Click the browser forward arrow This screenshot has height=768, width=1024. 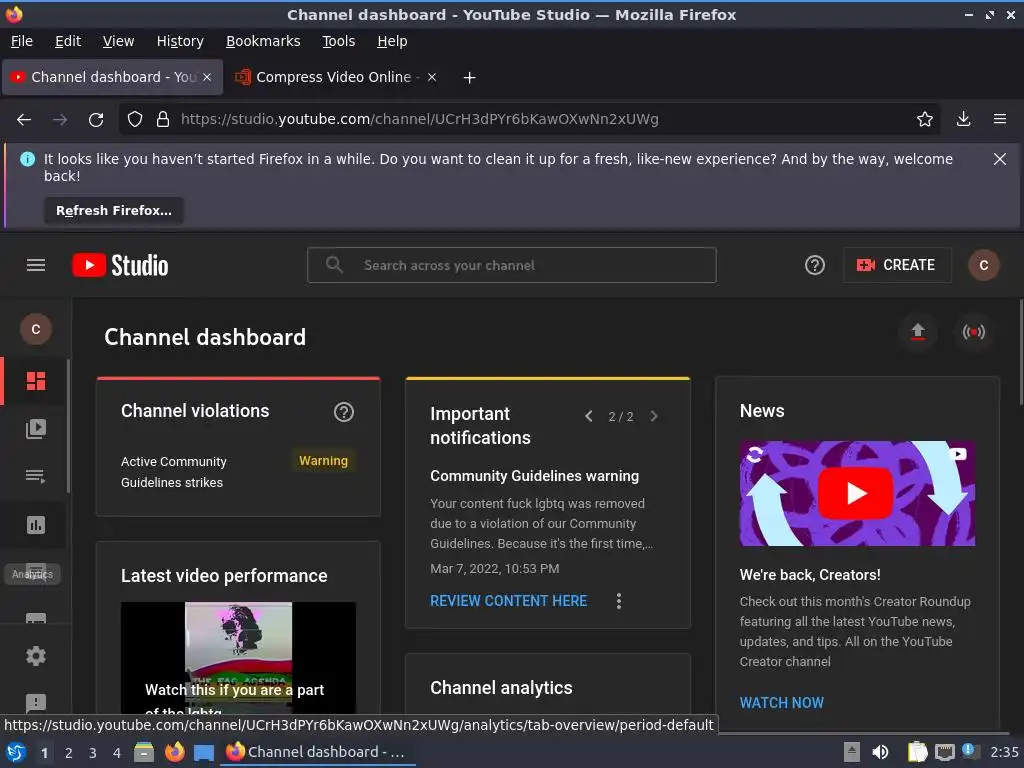60,119
